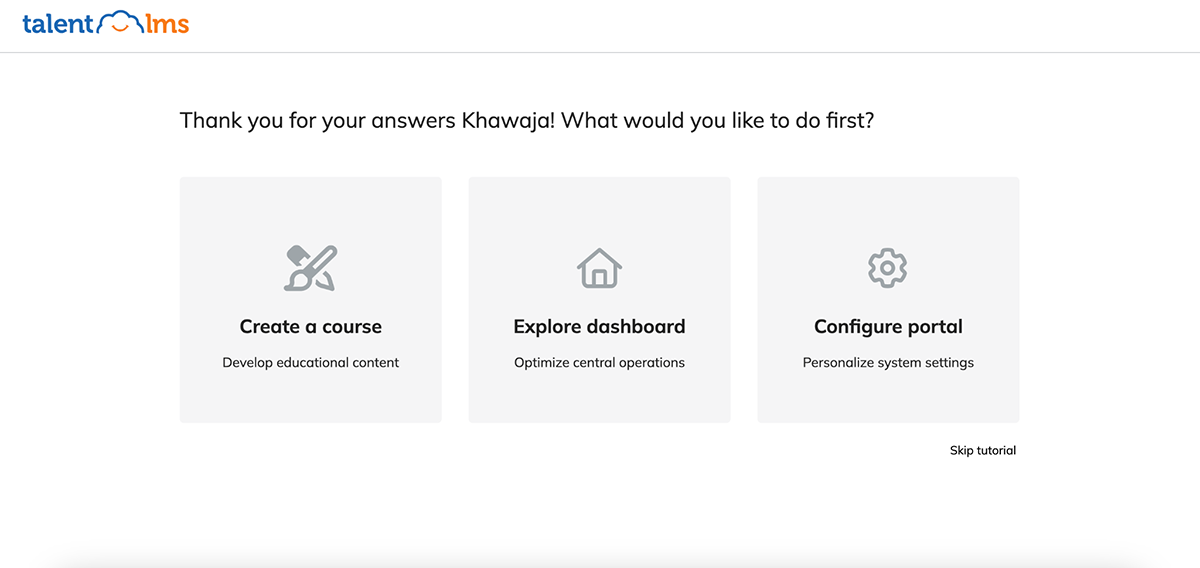
Task: Skip the tutorial
Action: click(x=982, y=451)
